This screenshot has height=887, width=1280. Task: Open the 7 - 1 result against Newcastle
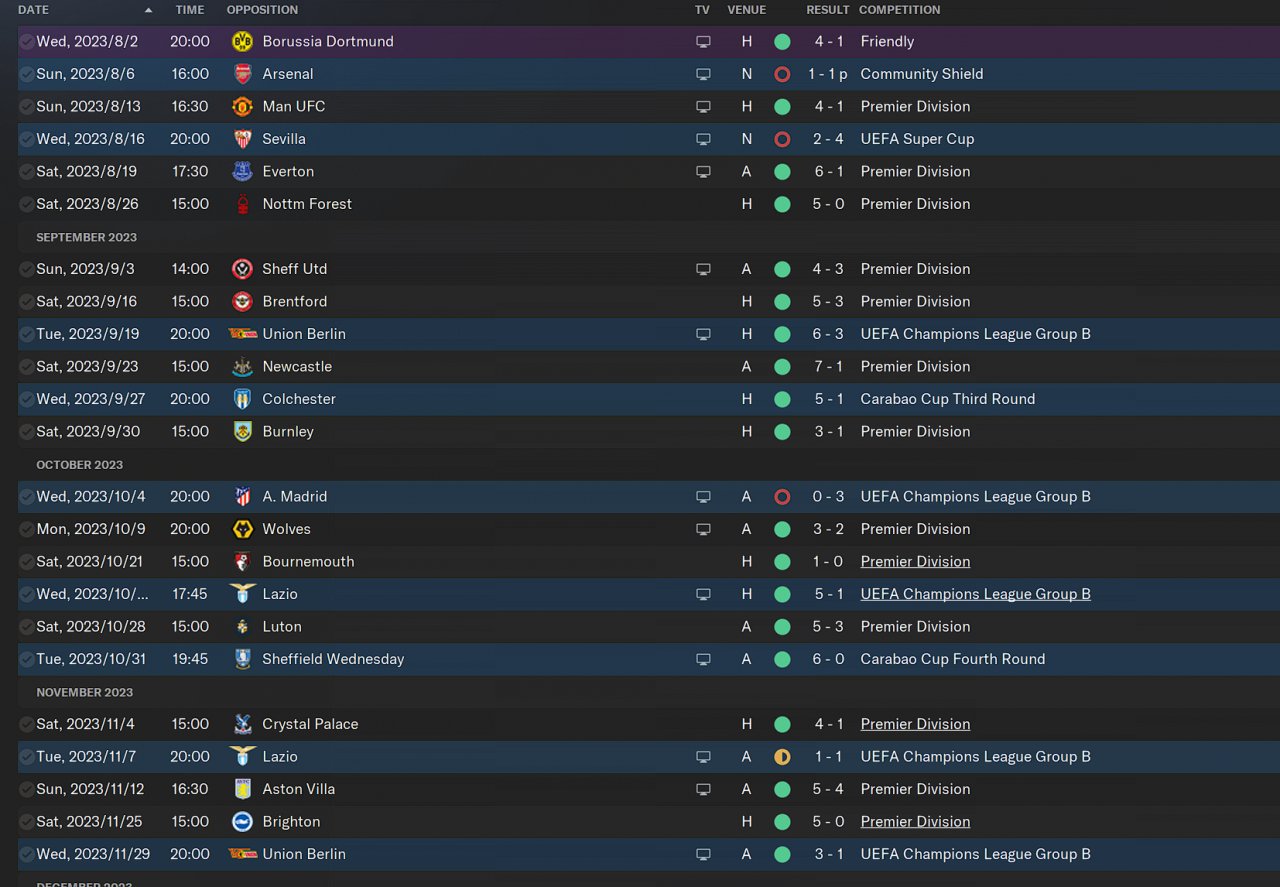827,367
